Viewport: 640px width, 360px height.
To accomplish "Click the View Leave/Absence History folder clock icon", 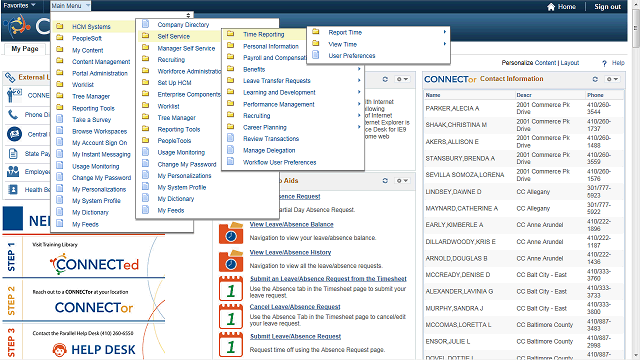I will pos(231,261).
